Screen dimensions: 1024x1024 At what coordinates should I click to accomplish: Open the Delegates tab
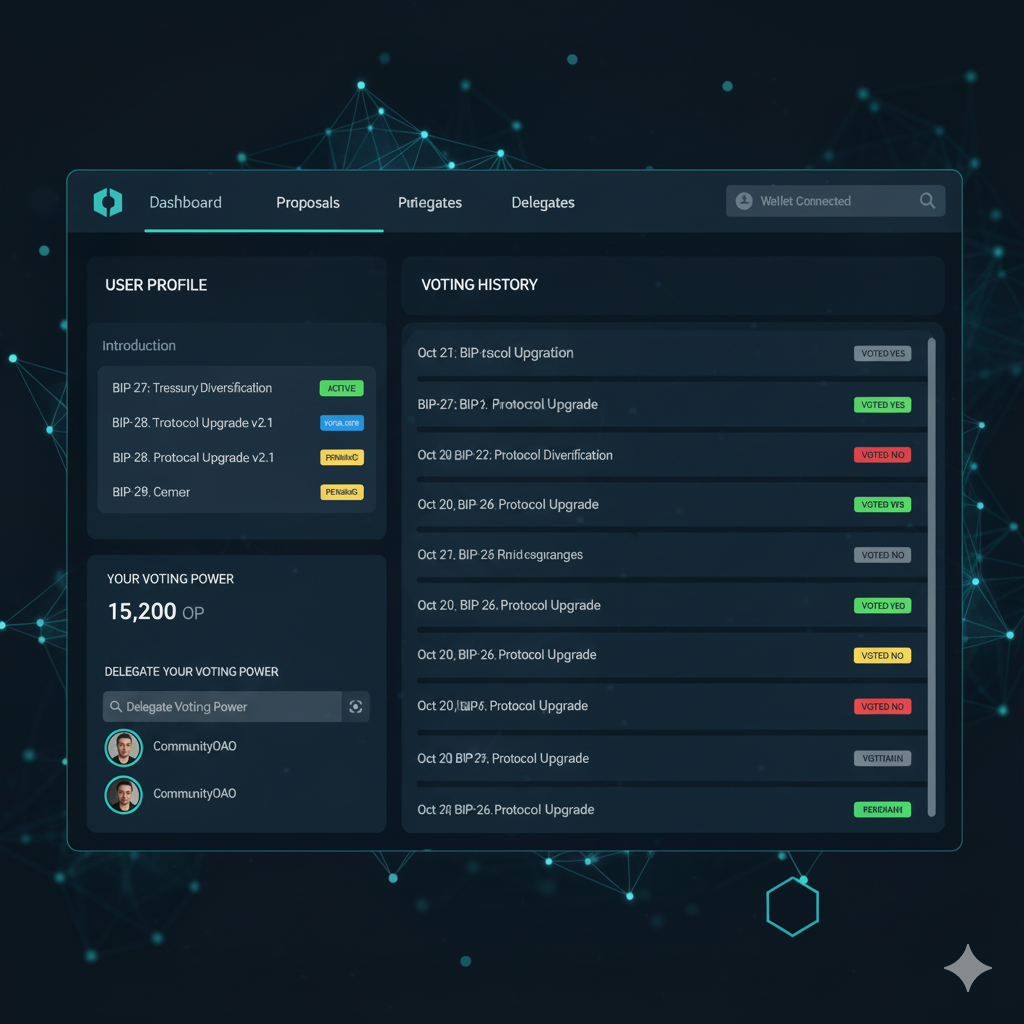click(x=542, y=202)
